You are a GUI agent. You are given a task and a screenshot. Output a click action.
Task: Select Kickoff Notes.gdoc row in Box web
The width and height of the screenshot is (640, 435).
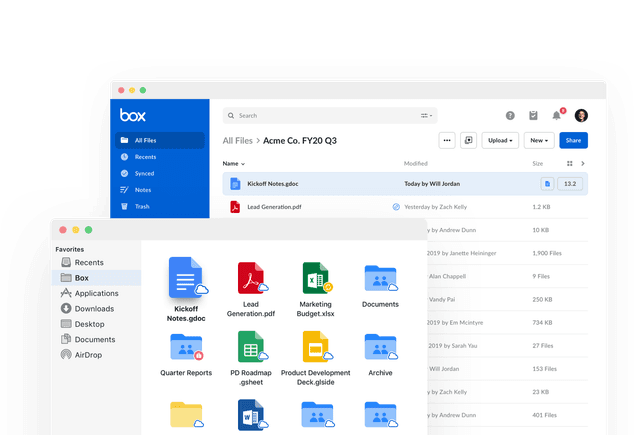click(405, 184)
